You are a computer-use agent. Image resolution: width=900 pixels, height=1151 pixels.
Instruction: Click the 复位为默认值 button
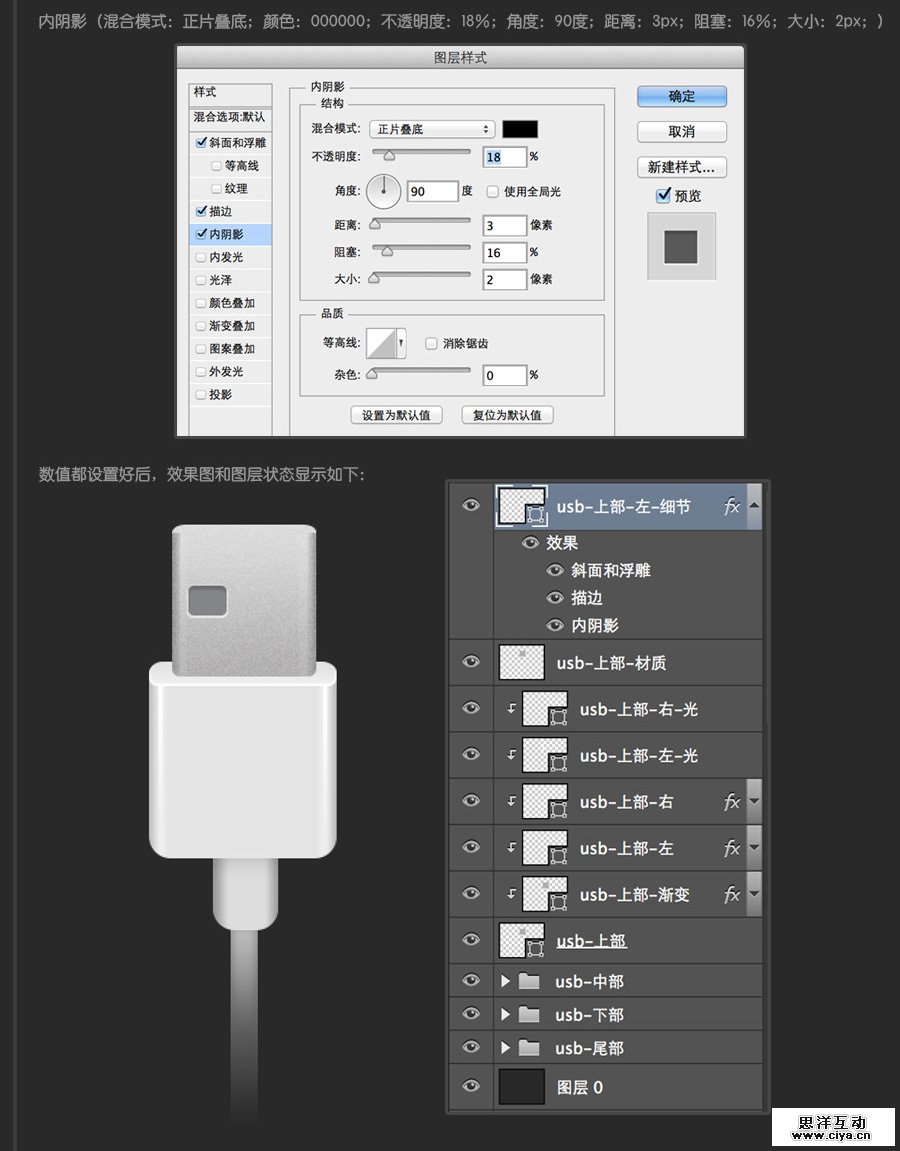click(x=507, y=414)
